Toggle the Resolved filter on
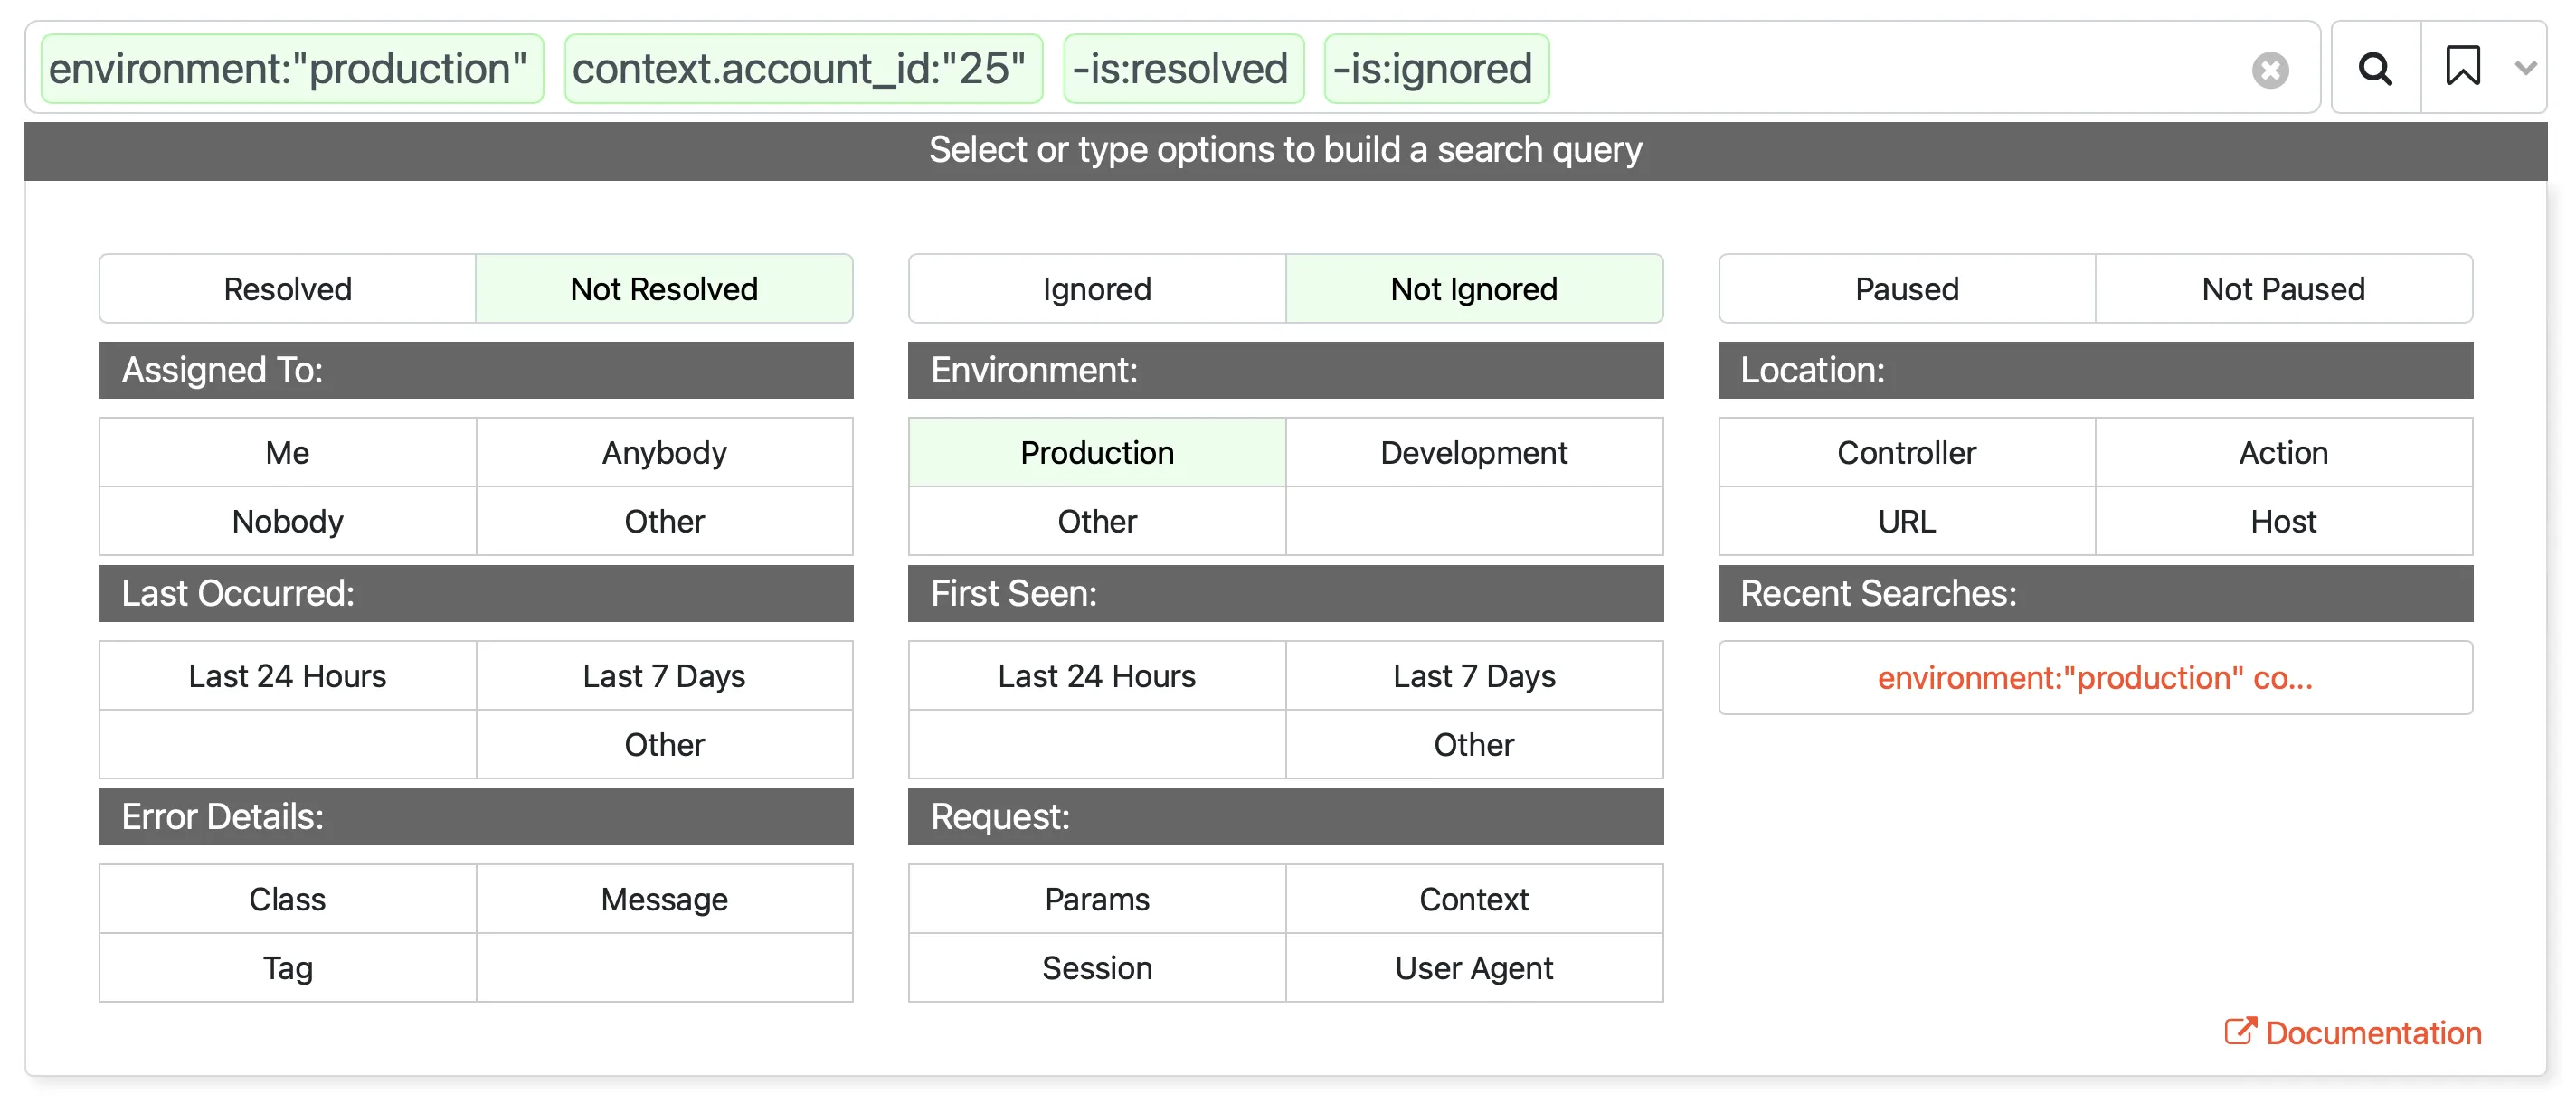The image size is (2576, 1103). [287, 289]
